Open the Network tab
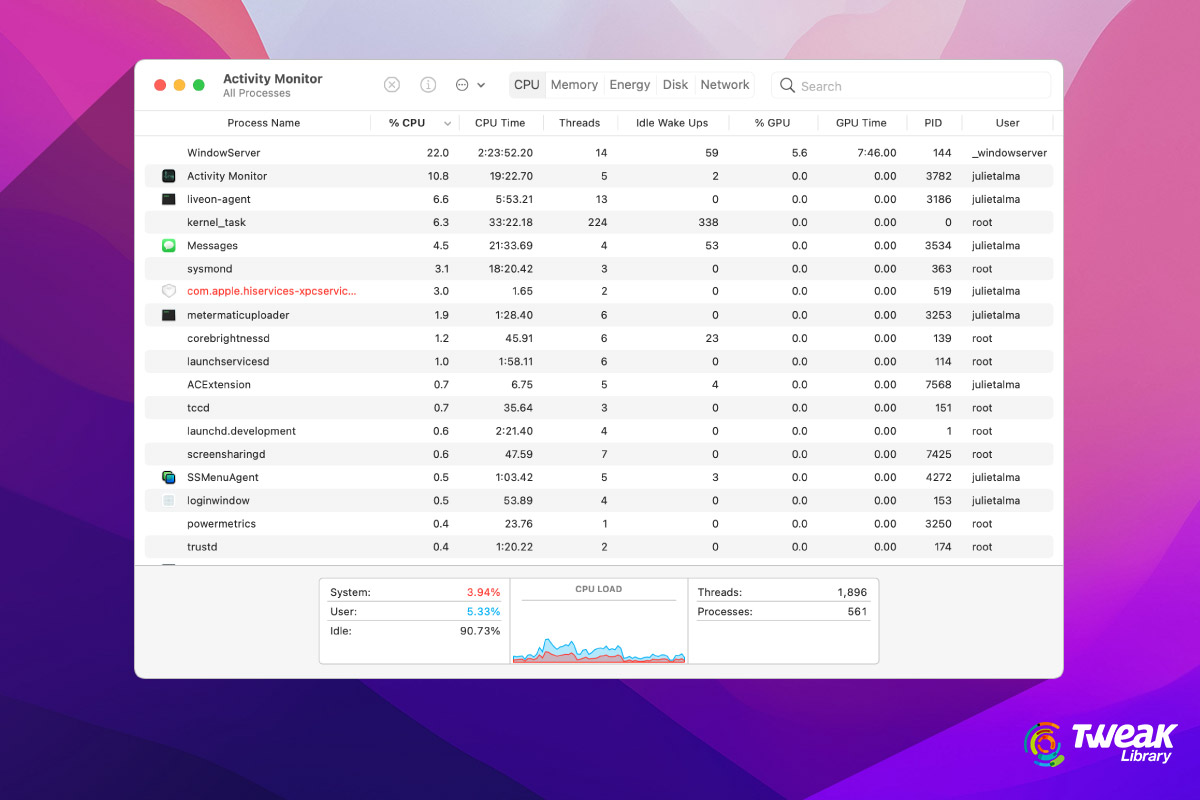Image resolution: width=1200 pixels, height=800 pixels. pyautogui.click(x=724, y=84)
